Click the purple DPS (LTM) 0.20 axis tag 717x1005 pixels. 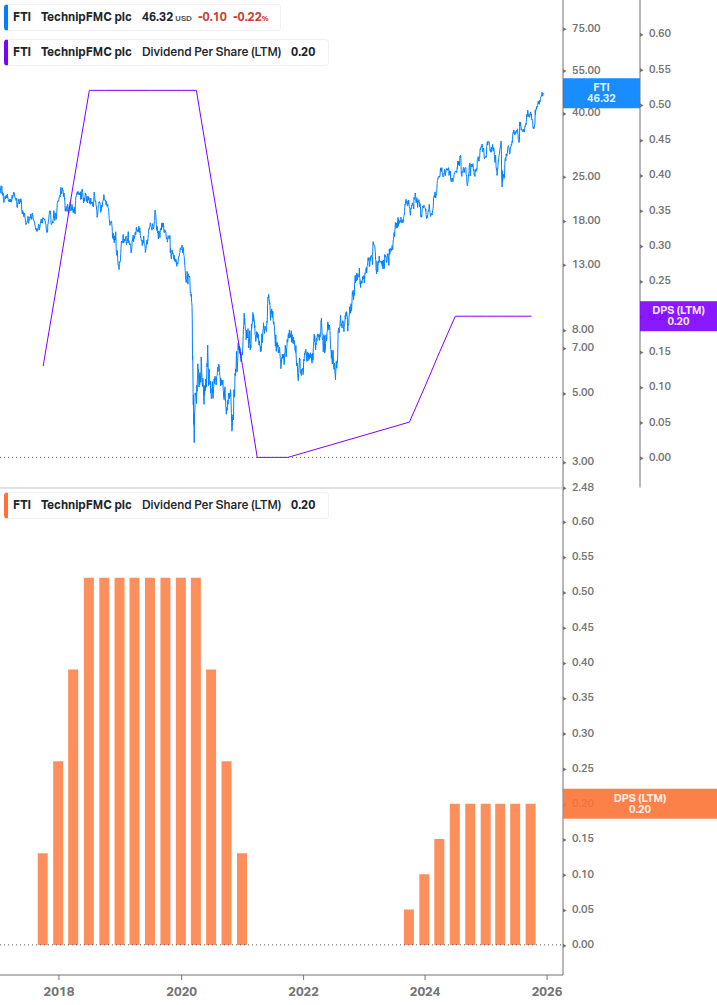[678, 316]
